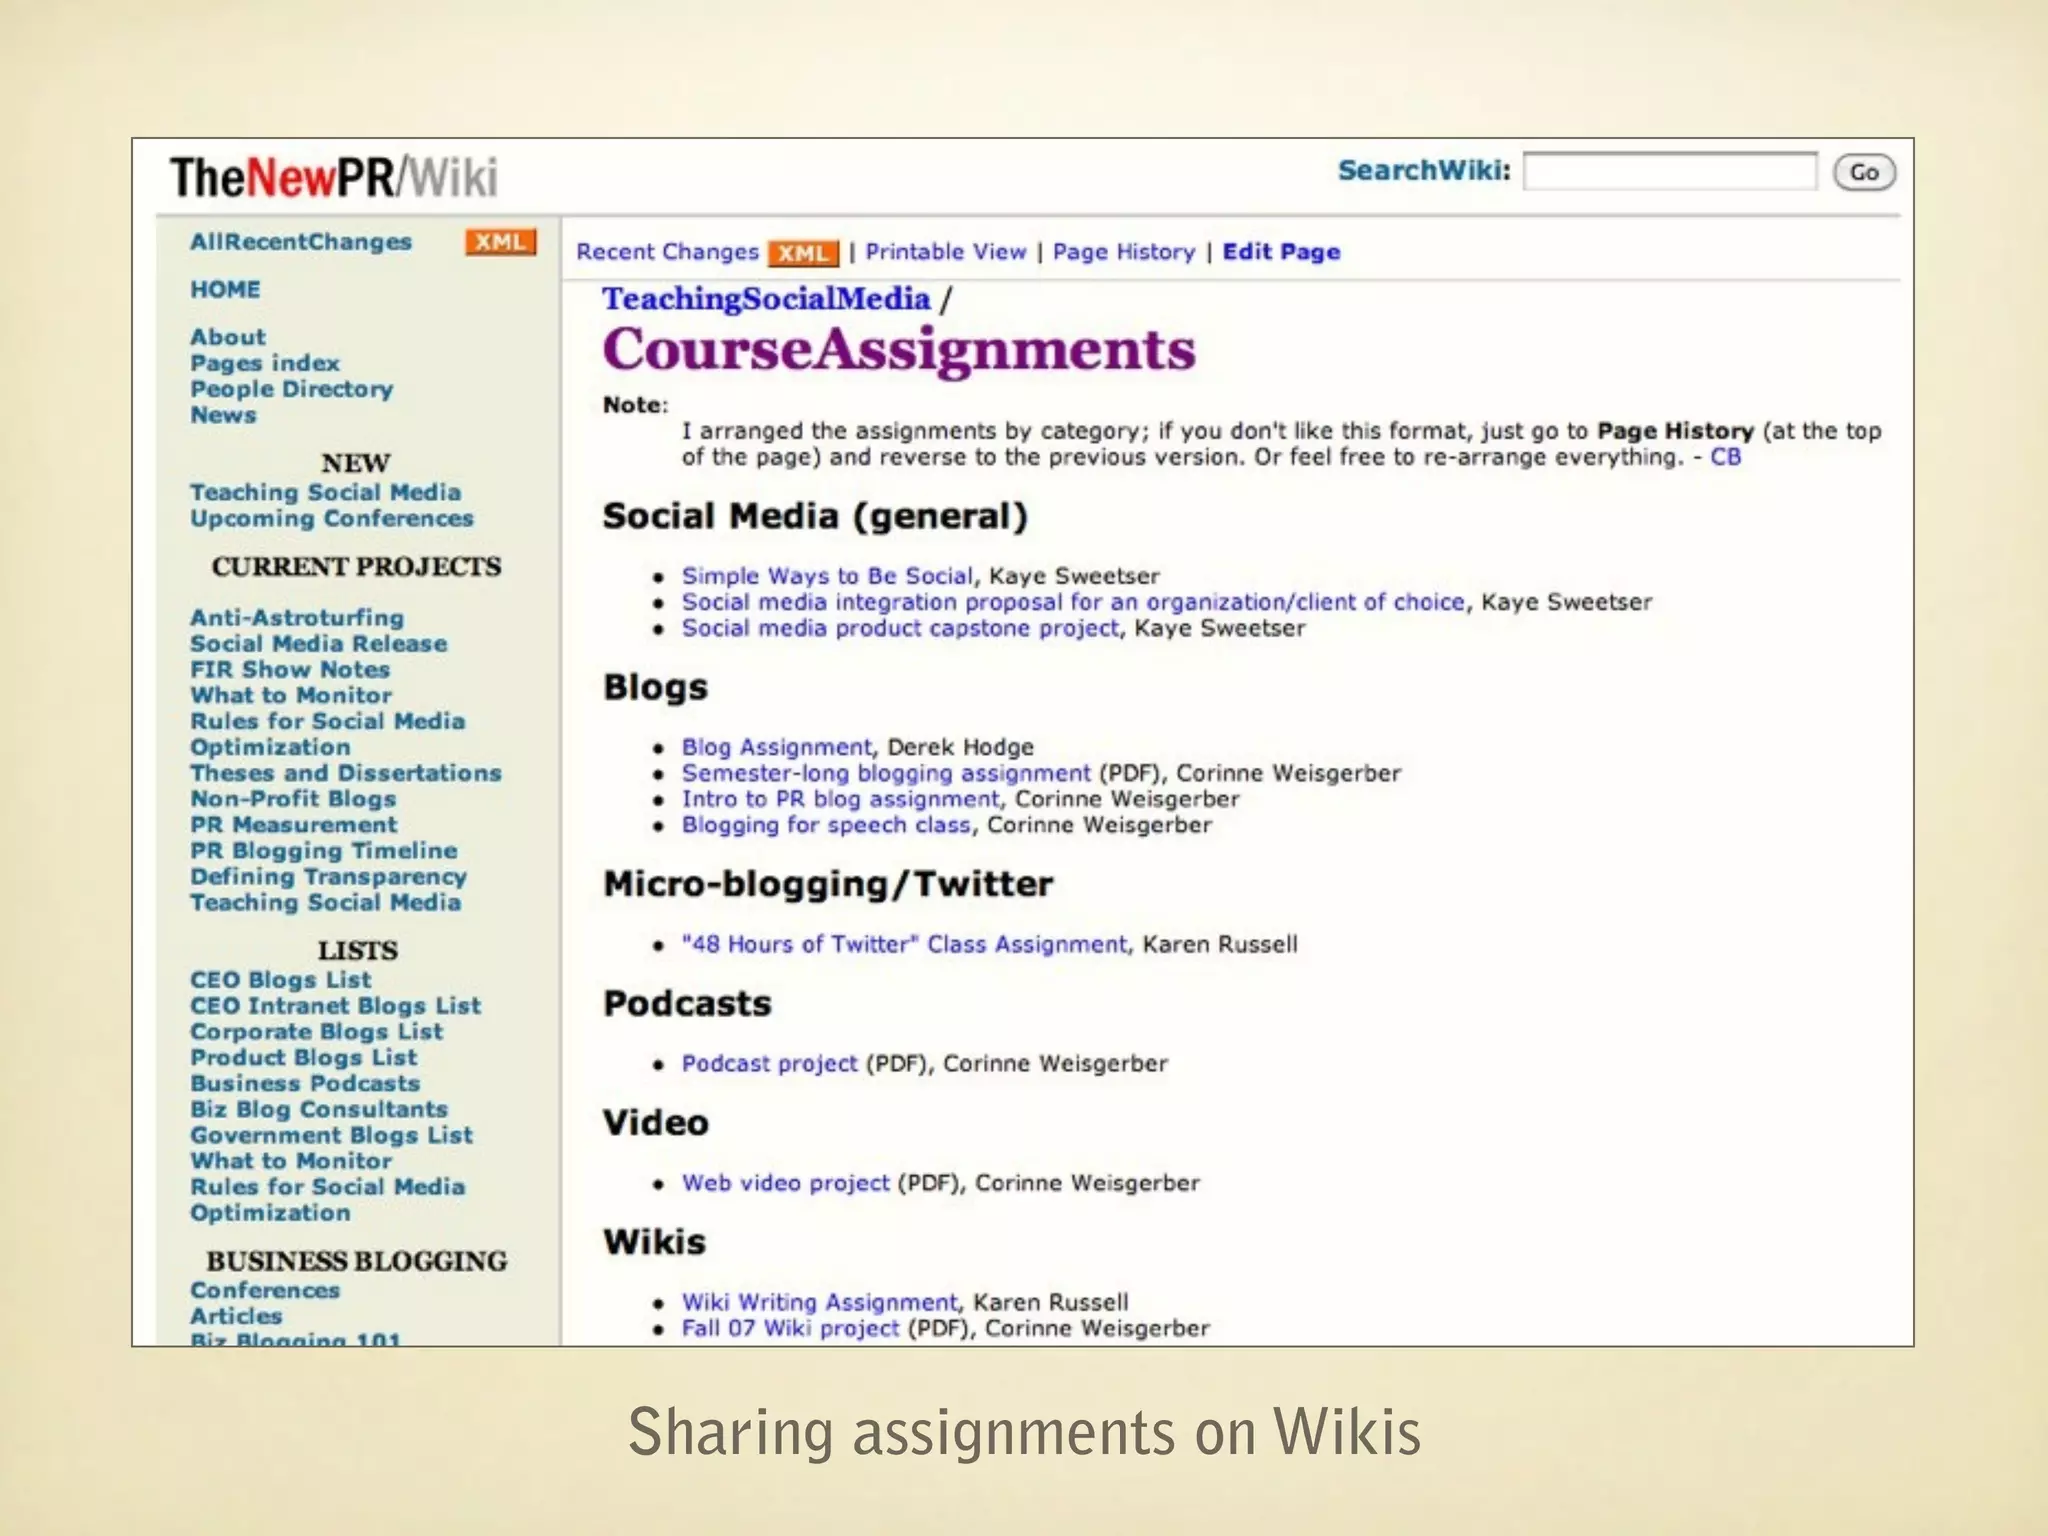Open Conferences under Business Blogging

(x=265, y=1291)
